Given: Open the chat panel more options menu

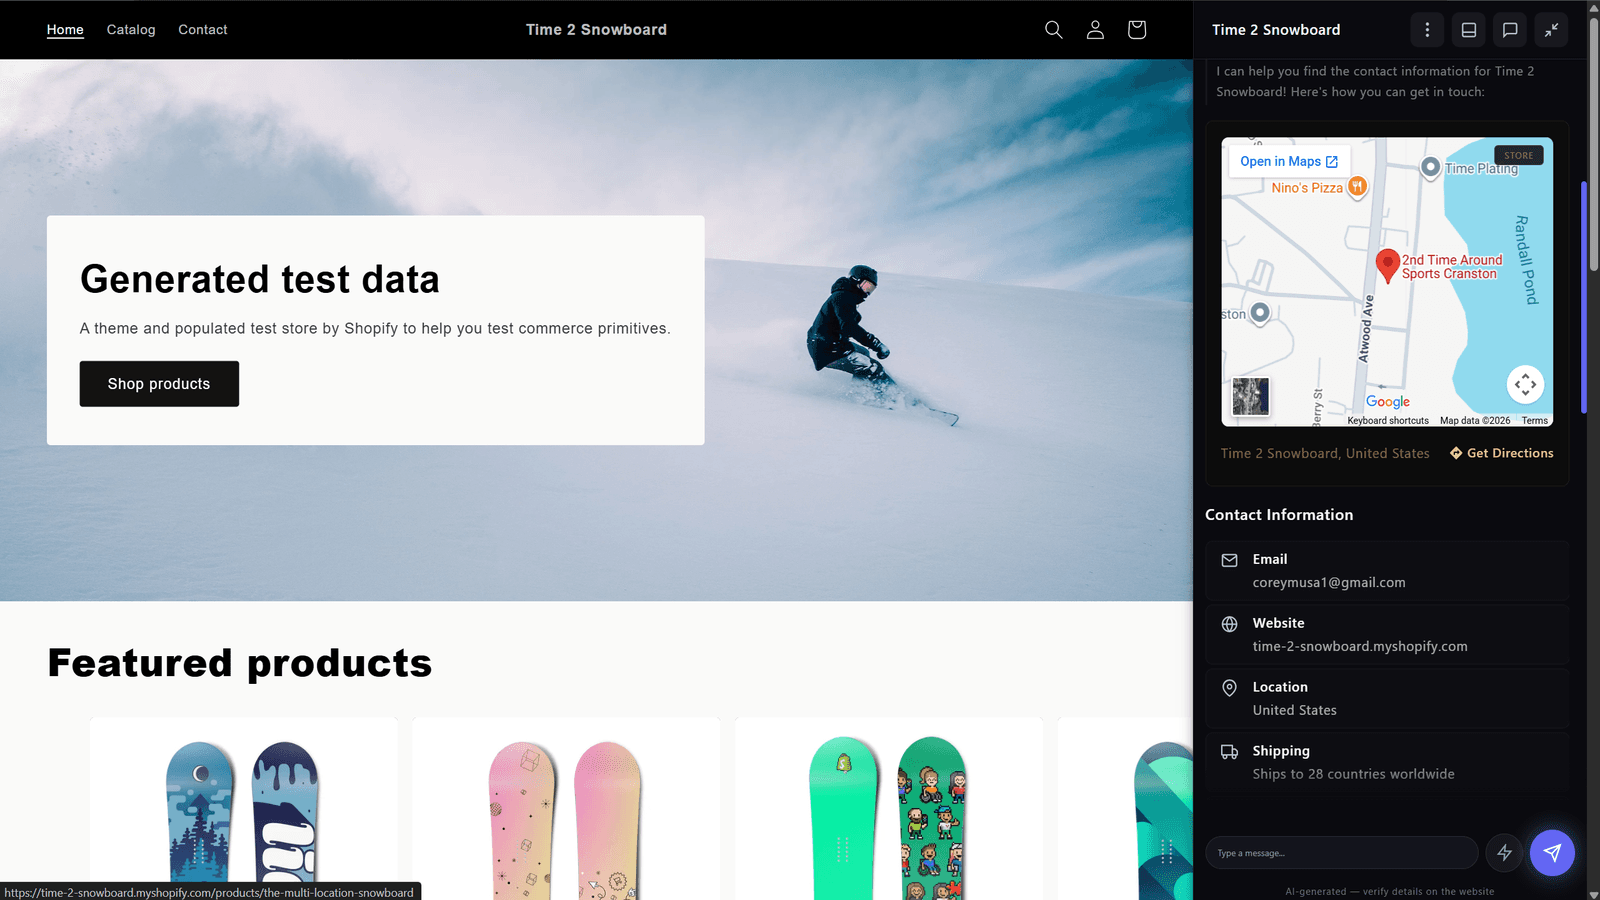Looking at the screenshot, I should (1427, 30).
